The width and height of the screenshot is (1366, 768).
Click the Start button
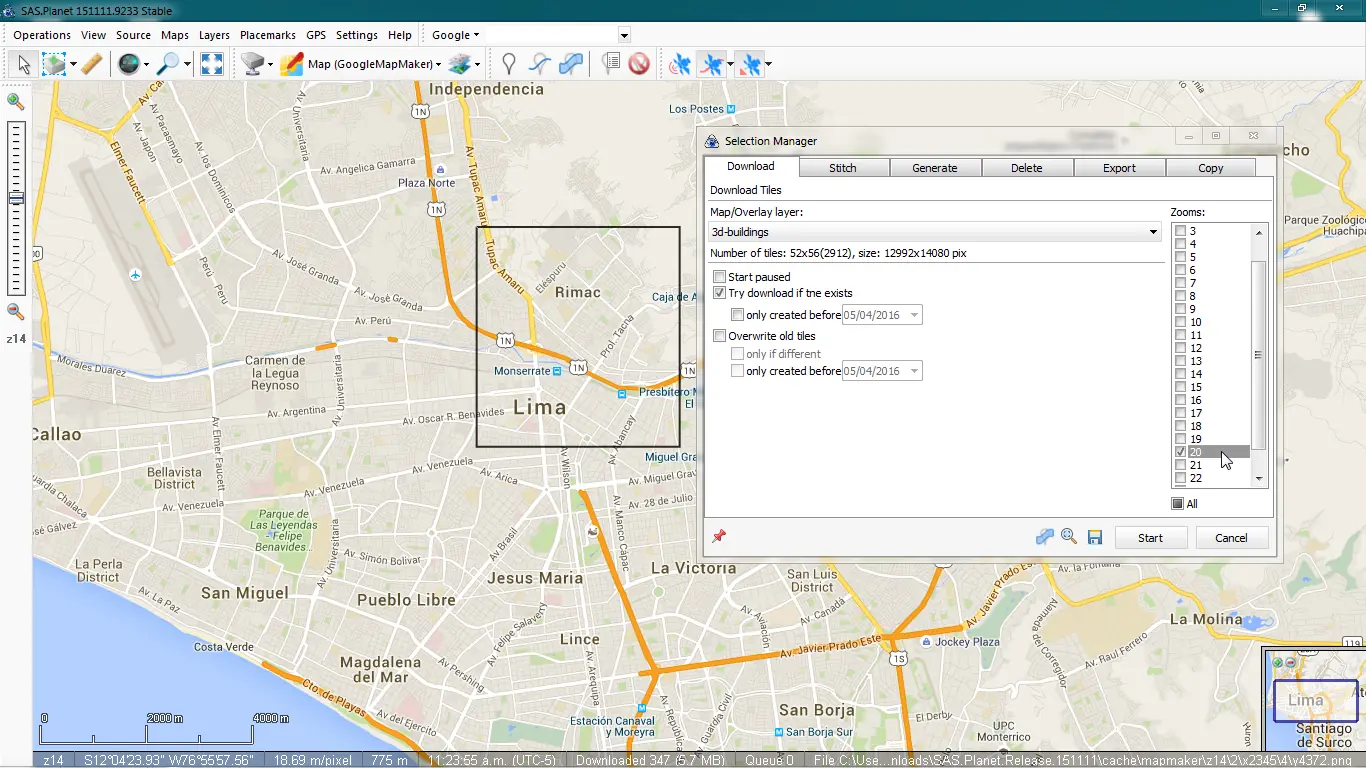pos(1150,538)
